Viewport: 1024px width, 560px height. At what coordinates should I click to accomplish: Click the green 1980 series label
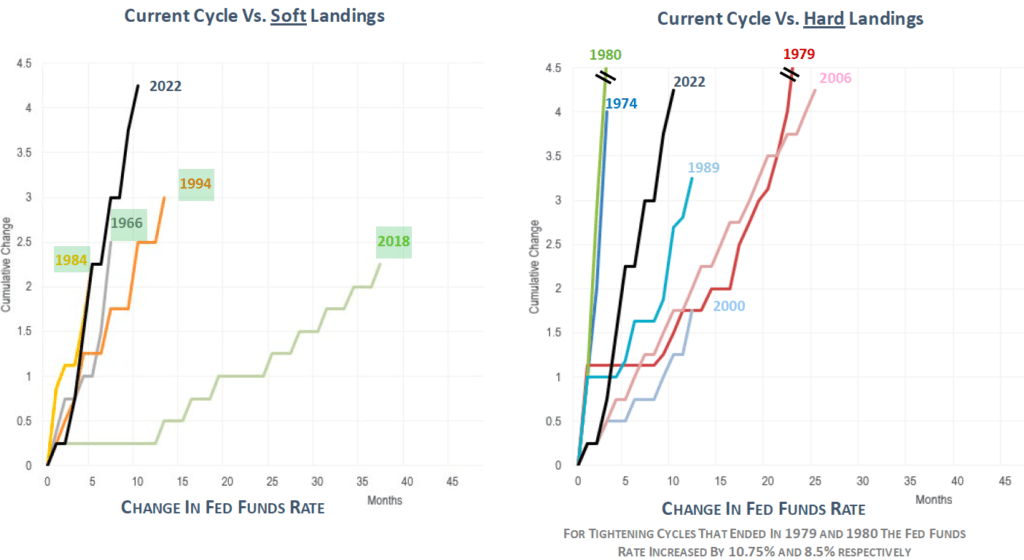607,55
